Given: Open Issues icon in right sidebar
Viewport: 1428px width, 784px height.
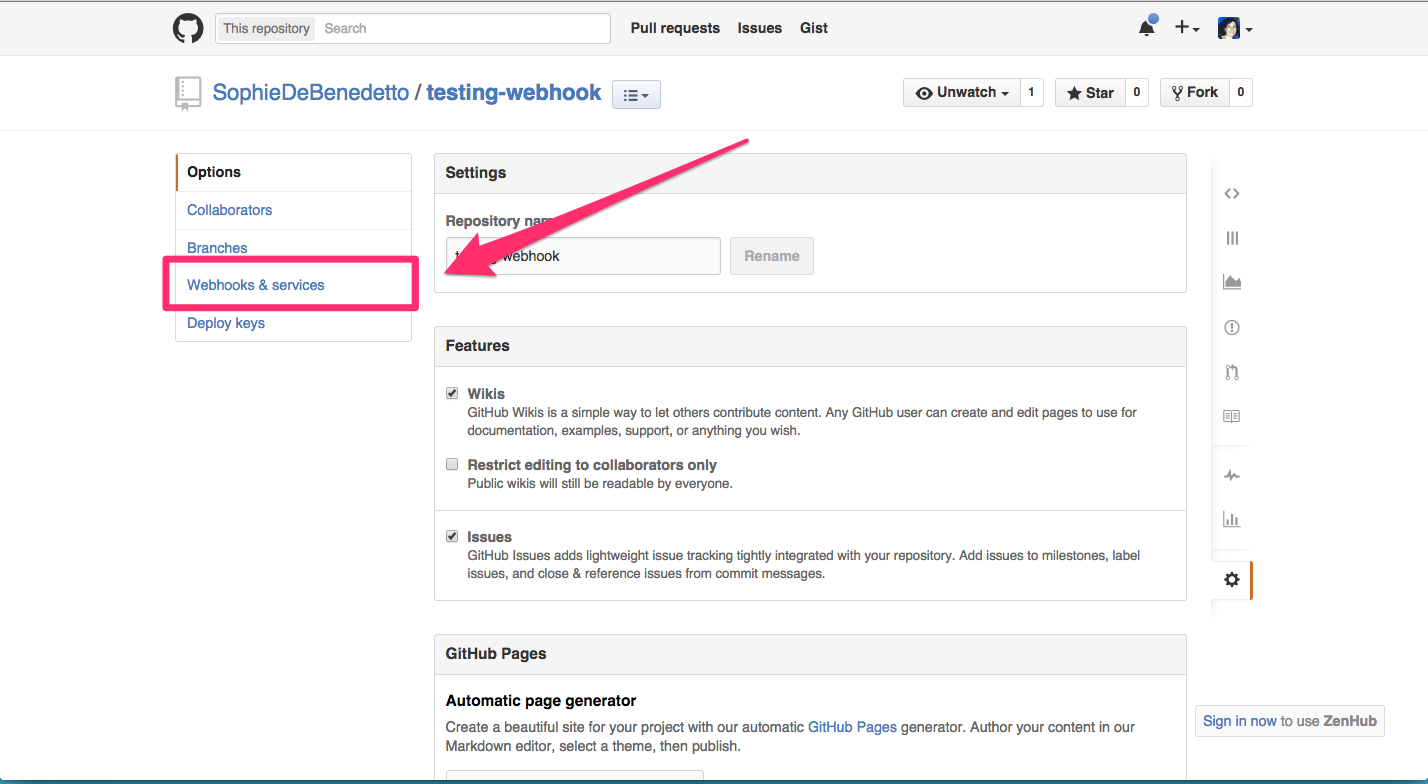Looking at the screenshot, I should [x=1231, y=327].
